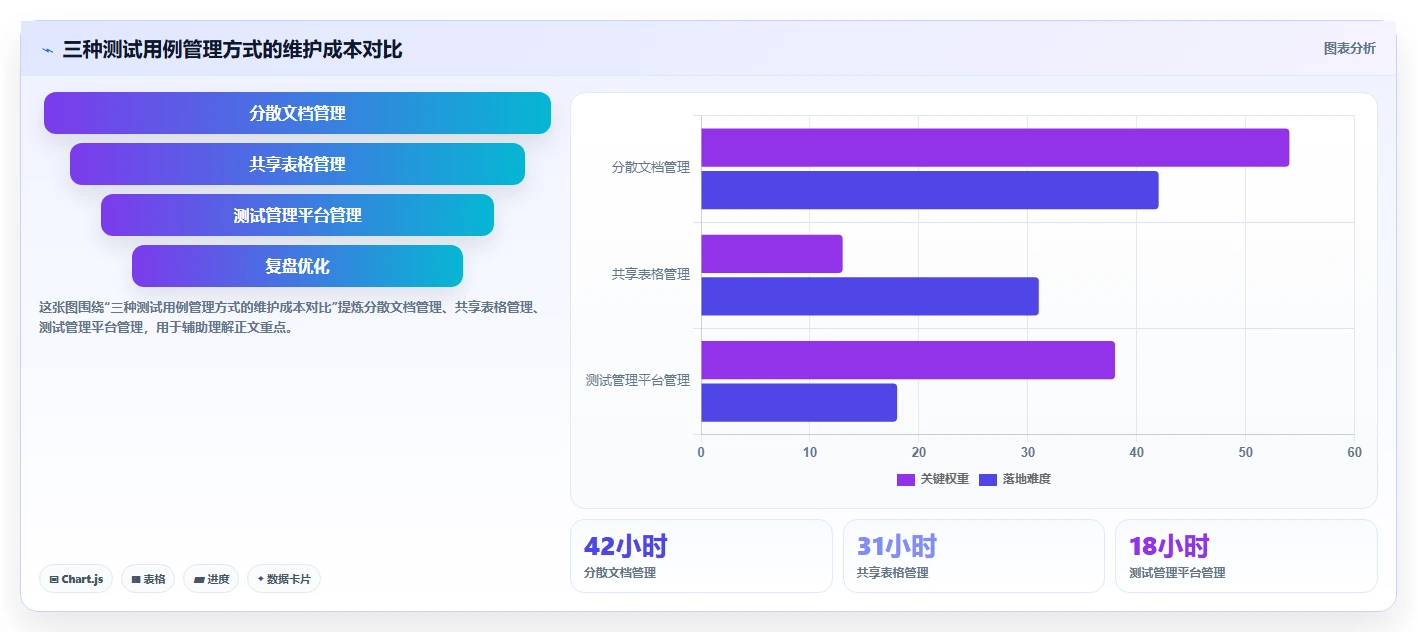This screenshot has height=632, width=1417.
Task: Click the 表格 tag chip
Action: click(148, 579)
